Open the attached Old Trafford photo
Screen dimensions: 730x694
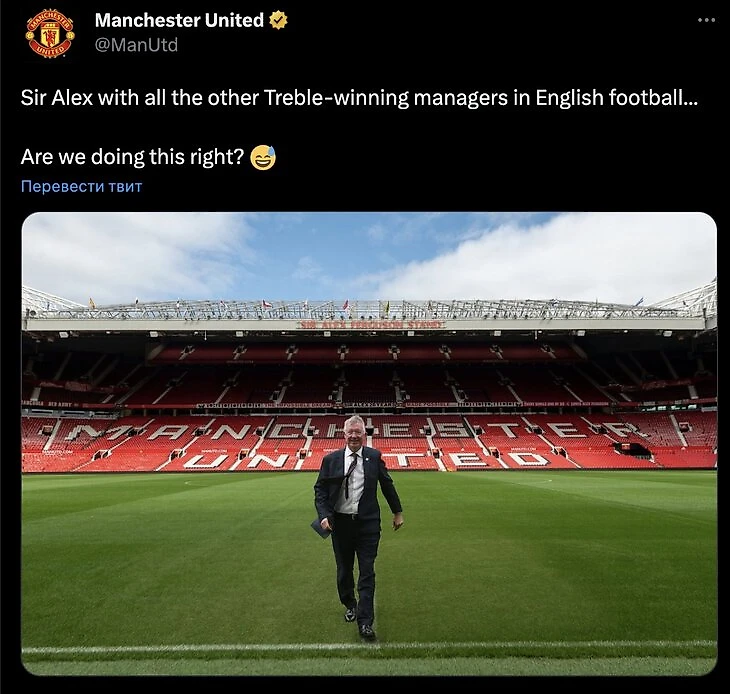pyautogui.click(x=369, y=444)
